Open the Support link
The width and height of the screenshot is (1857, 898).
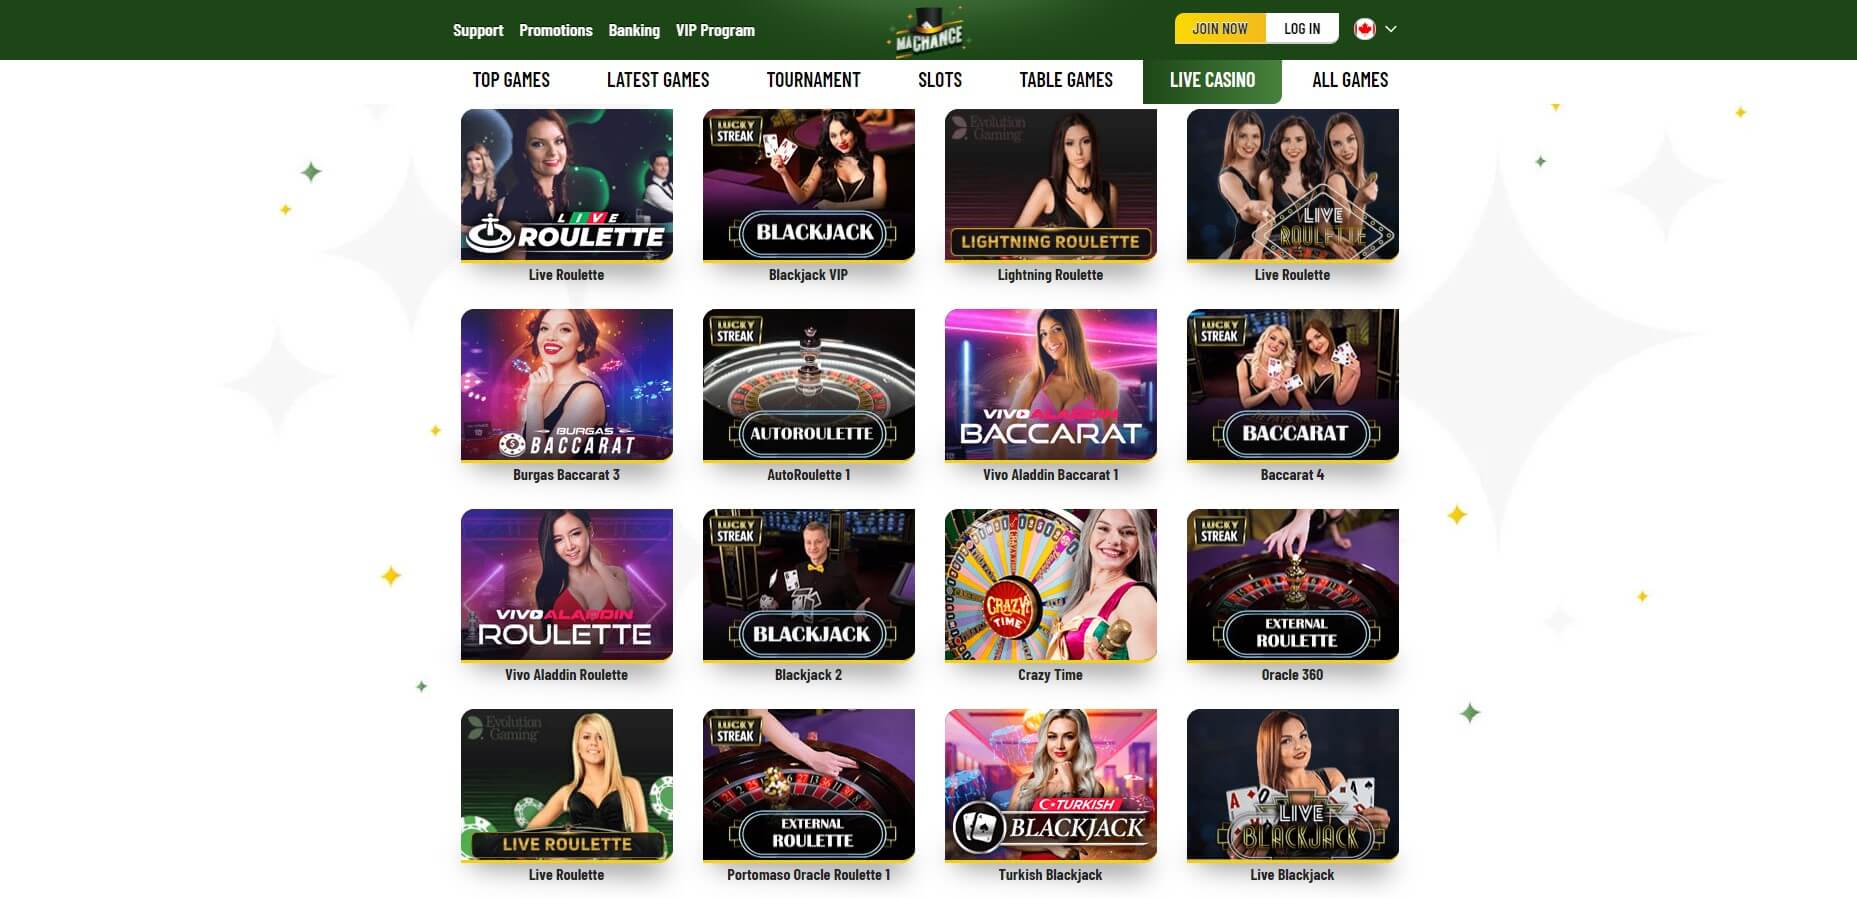click(478, 30)
